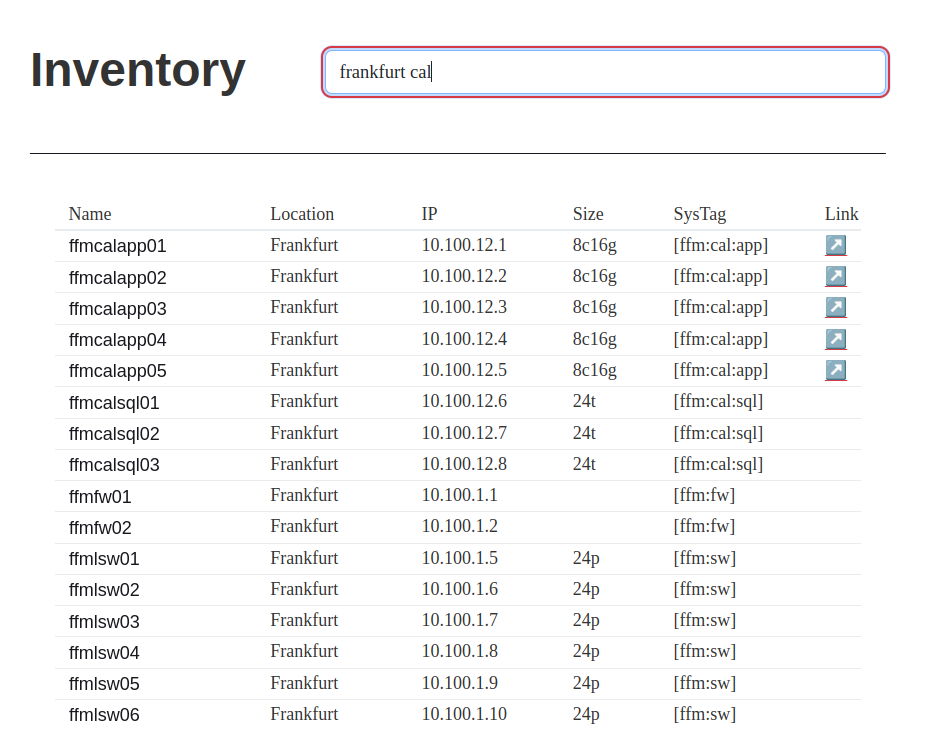This screenshot has height=730, width=926.
Task: Click the Name column header
Action: [90, 214]
